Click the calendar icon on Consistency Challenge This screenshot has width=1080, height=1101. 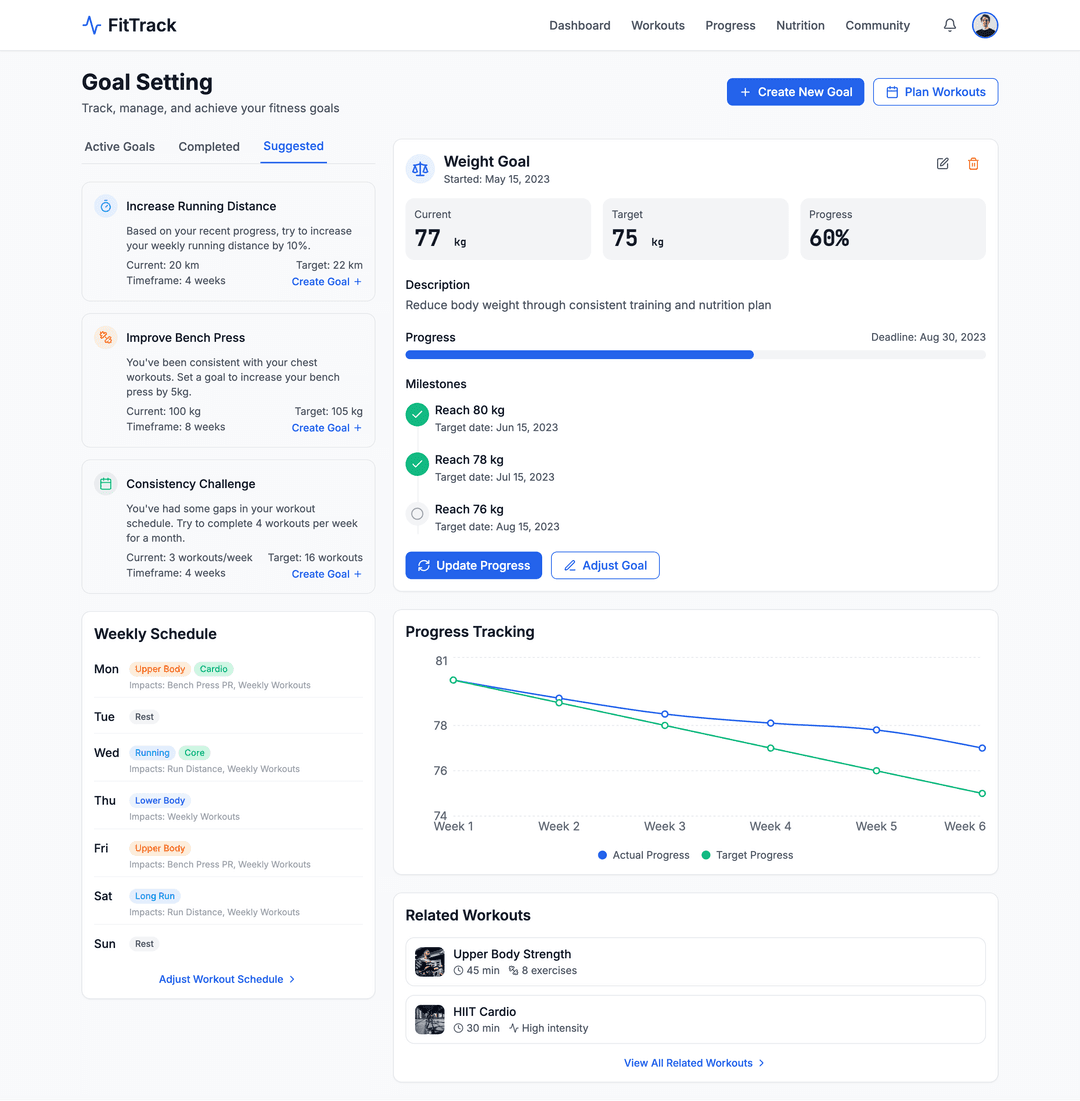click(x=105, y=484)
